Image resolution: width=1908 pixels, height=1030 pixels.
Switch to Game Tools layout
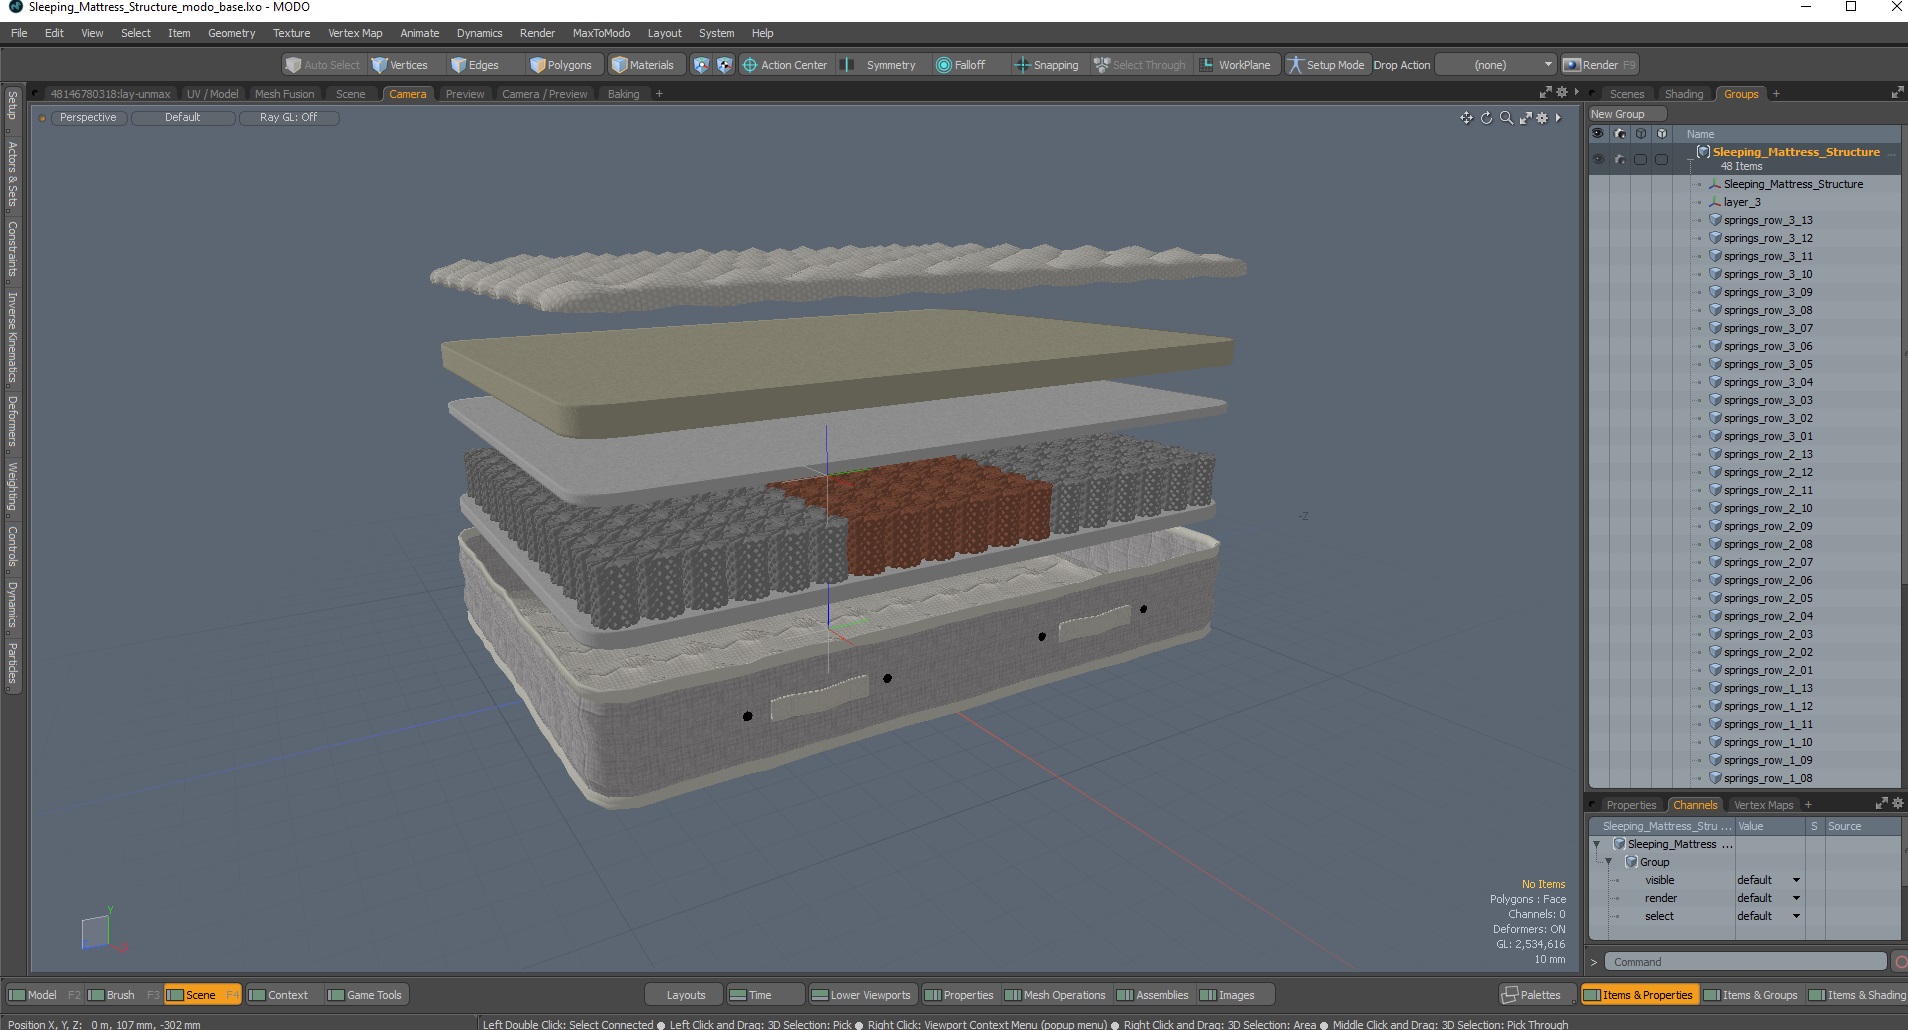pyautogui.click(x=365, y=995)
